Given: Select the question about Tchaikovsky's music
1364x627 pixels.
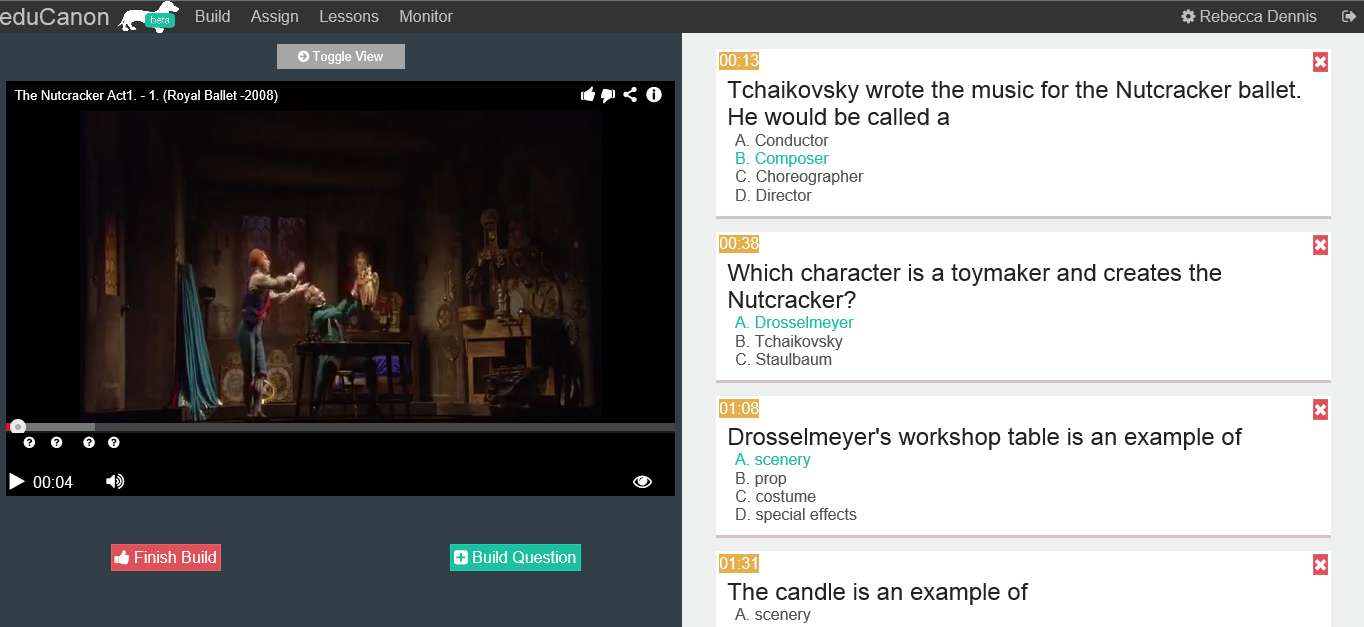Looking at the screenshot, I should (x=1014, y=103).
